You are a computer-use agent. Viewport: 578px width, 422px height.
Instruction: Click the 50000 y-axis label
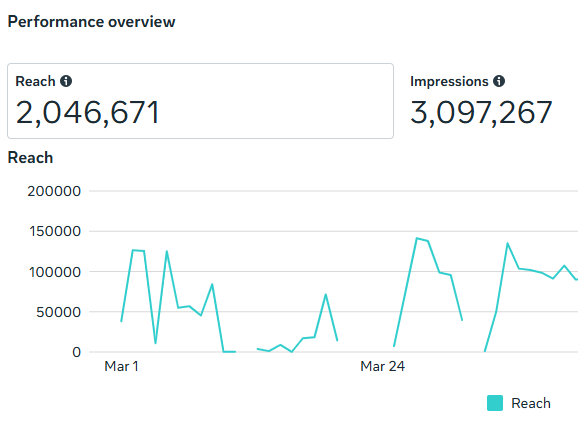[59, 312]
